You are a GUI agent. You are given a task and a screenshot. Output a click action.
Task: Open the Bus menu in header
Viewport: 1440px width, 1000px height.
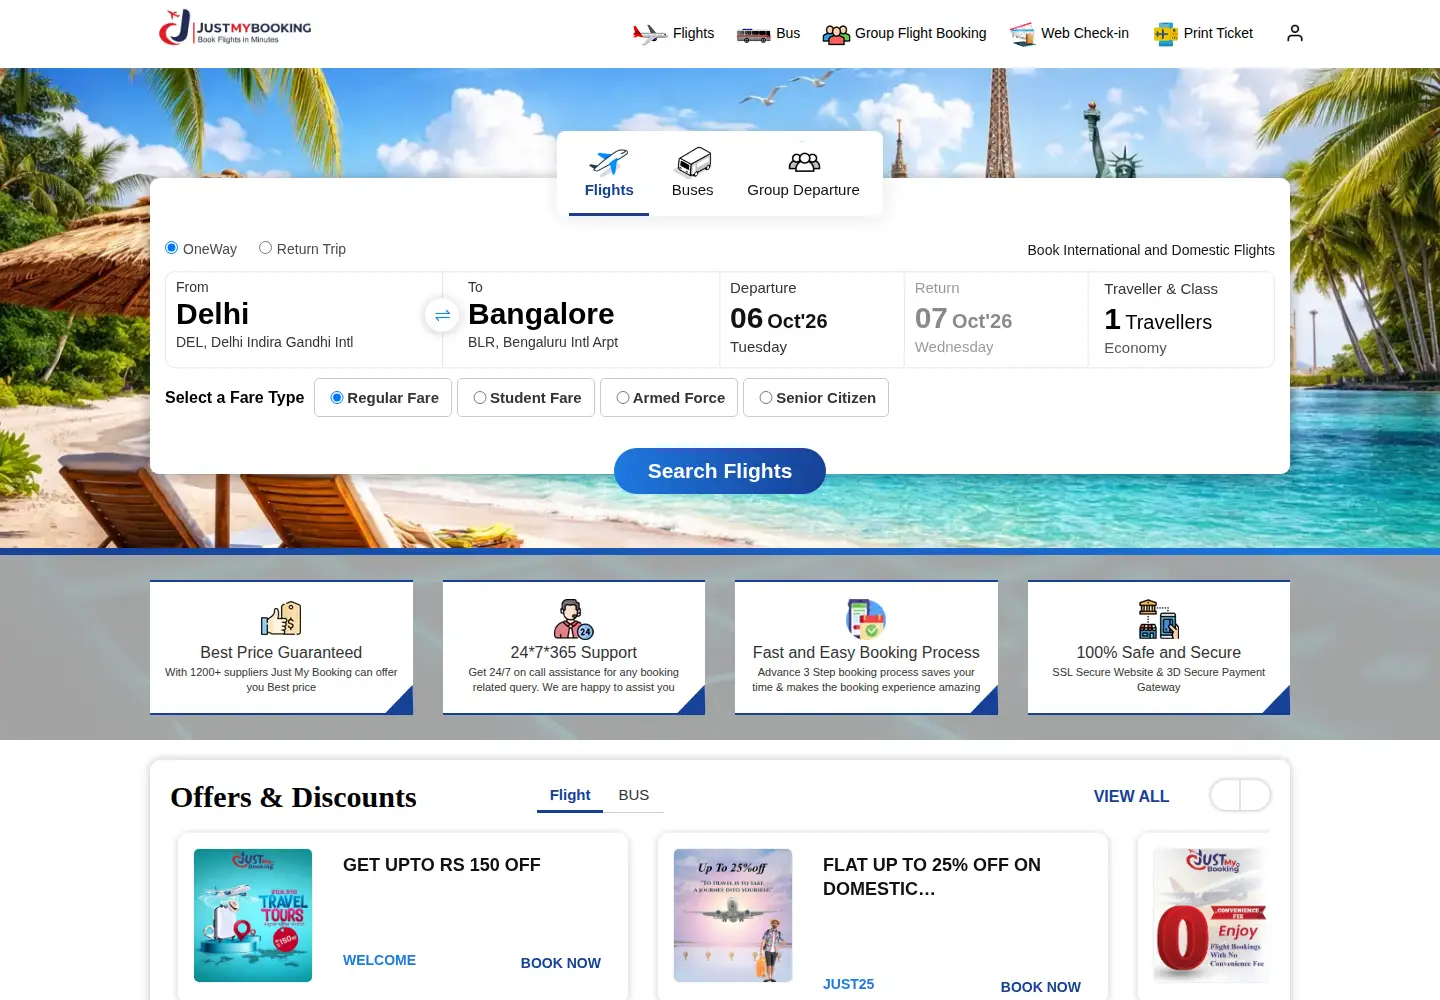pyautogui.click(x=788, y=33)
